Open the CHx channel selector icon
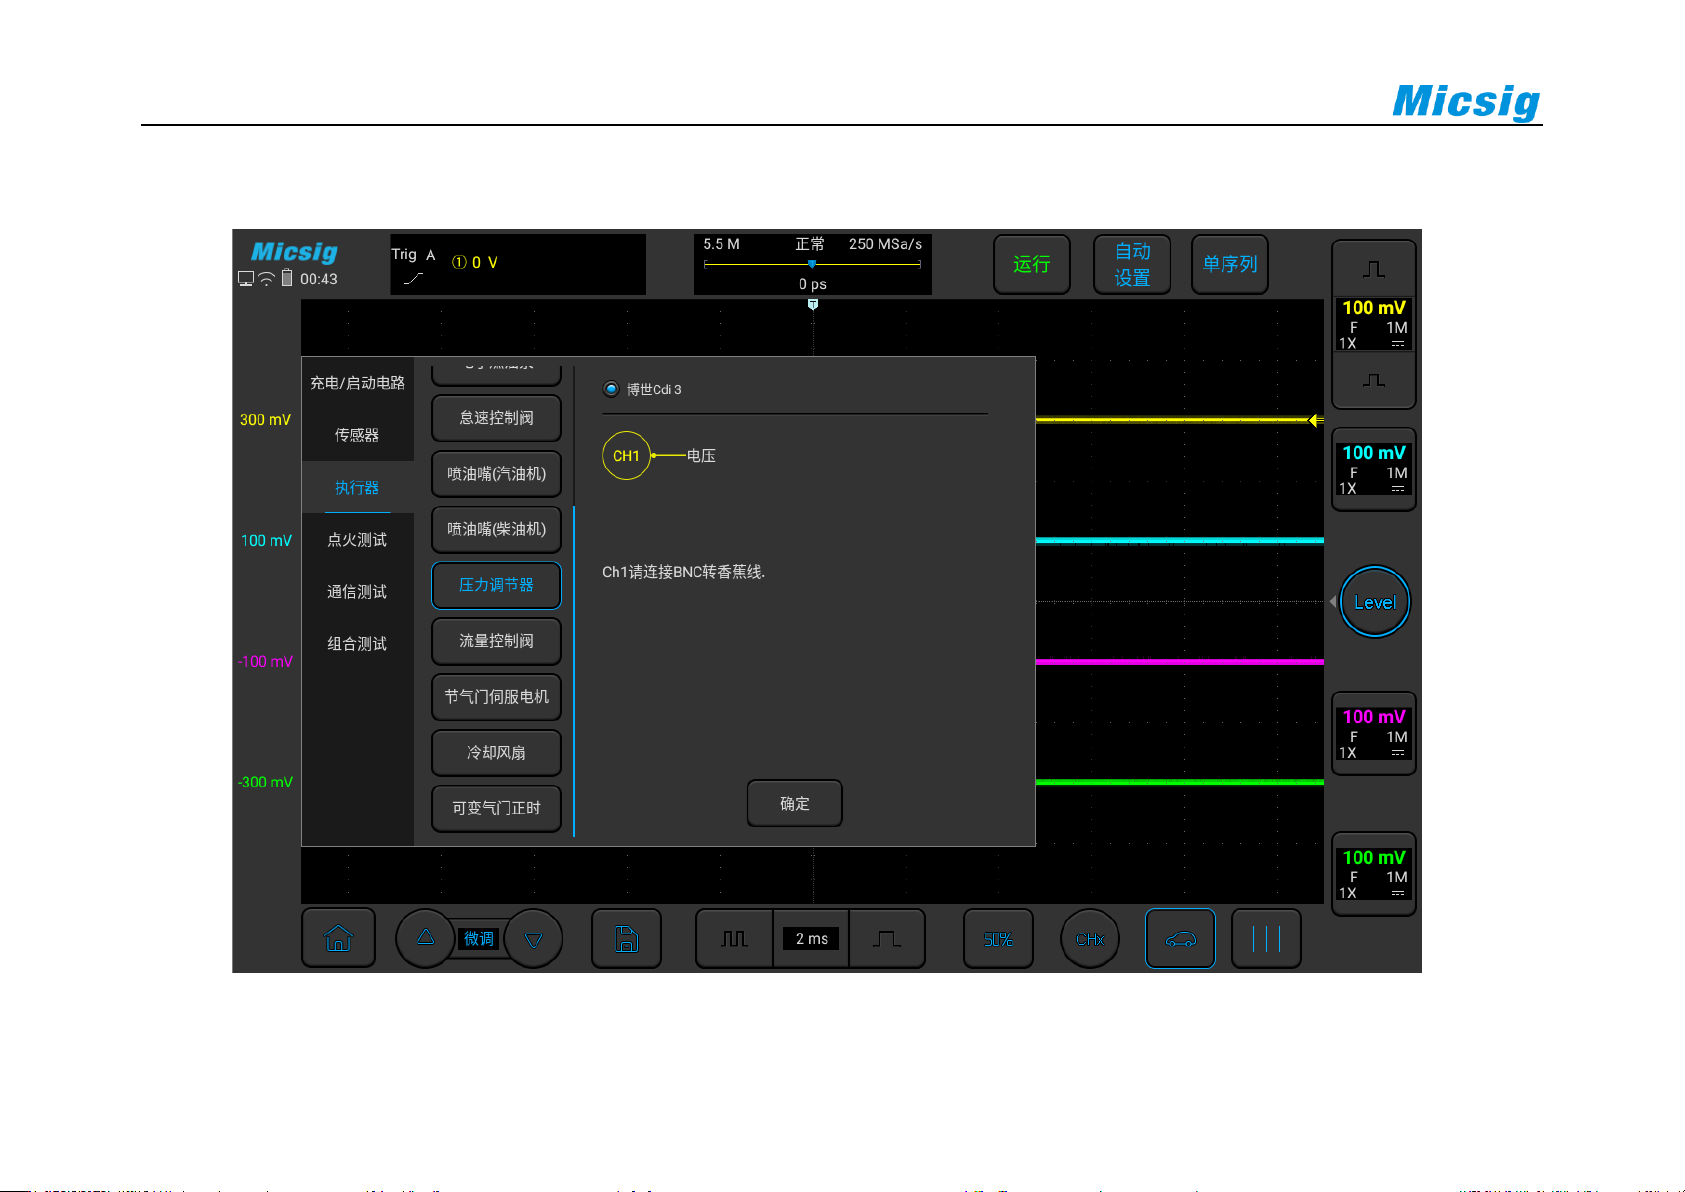This screenshot has width=1685, height=1192. [x=1089, y=939]
